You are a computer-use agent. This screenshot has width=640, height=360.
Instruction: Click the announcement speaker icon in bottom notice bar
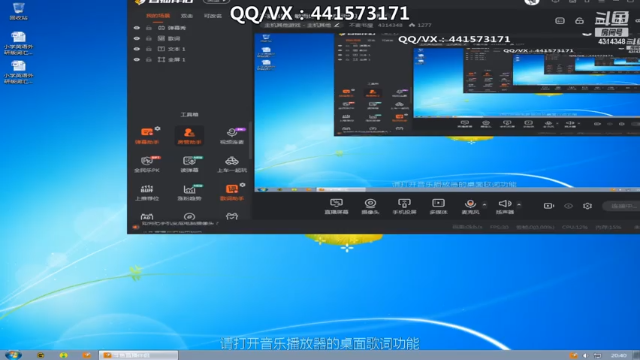pos(136,227)
